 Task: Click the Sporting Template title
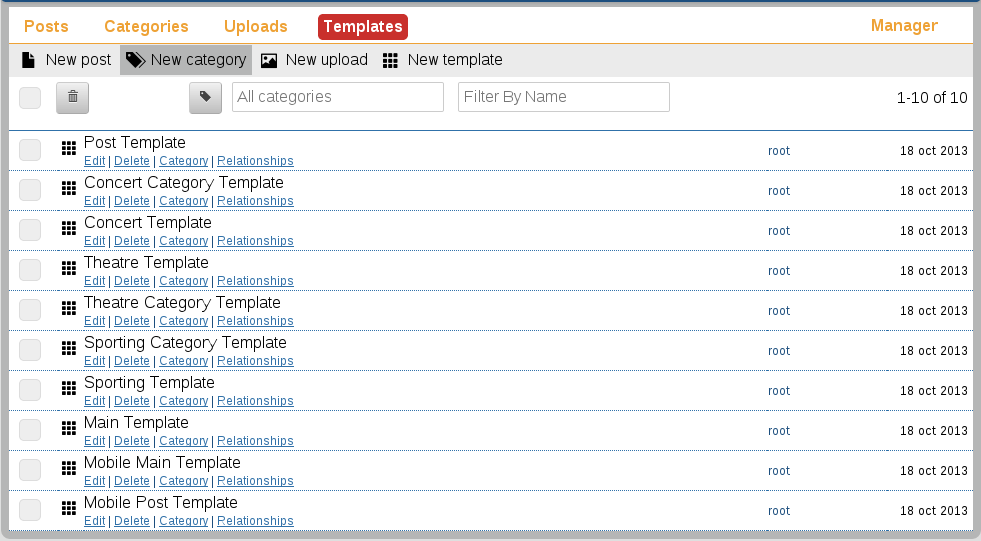(x=149, y=382)
